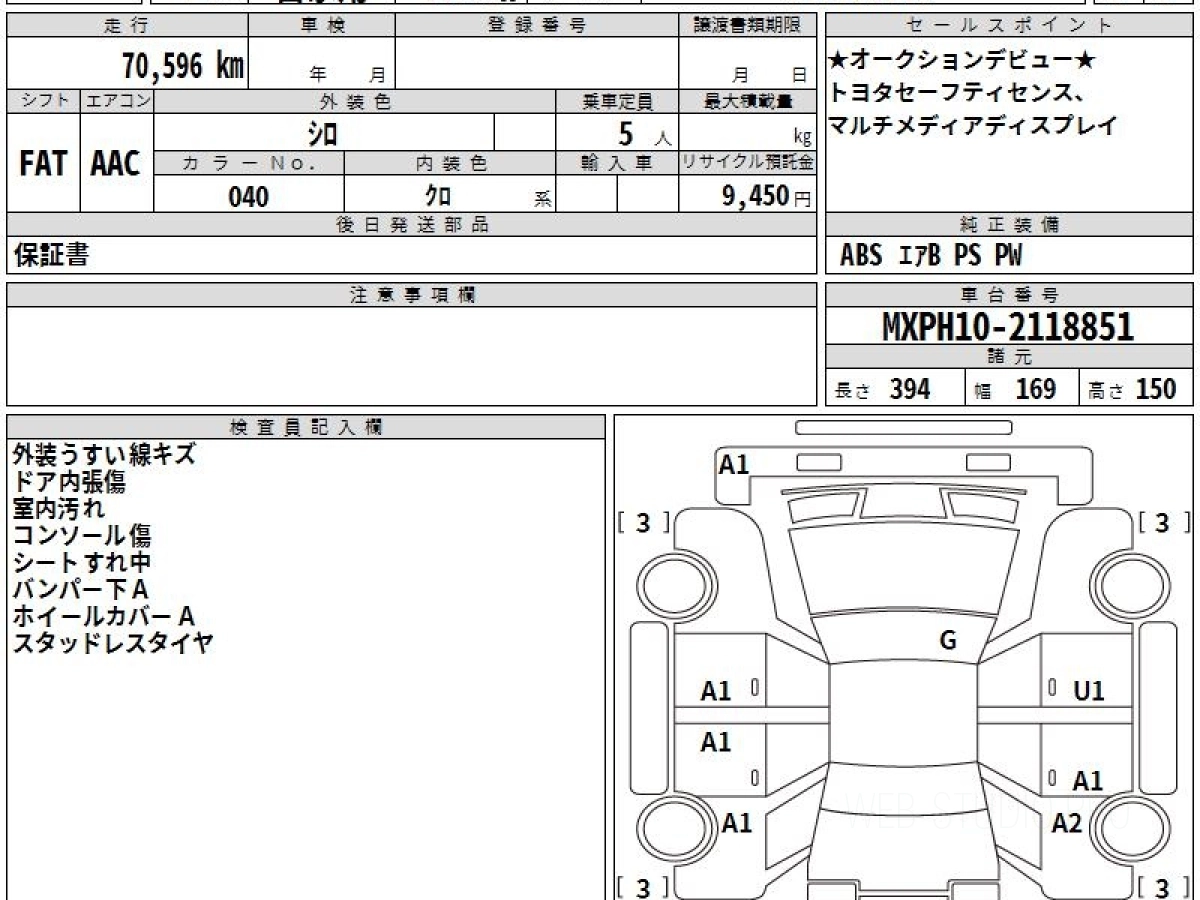The width and height of the screenshot is (1200, 900).
Task: Select the top-left [3] tire rating
Action: 643,523
